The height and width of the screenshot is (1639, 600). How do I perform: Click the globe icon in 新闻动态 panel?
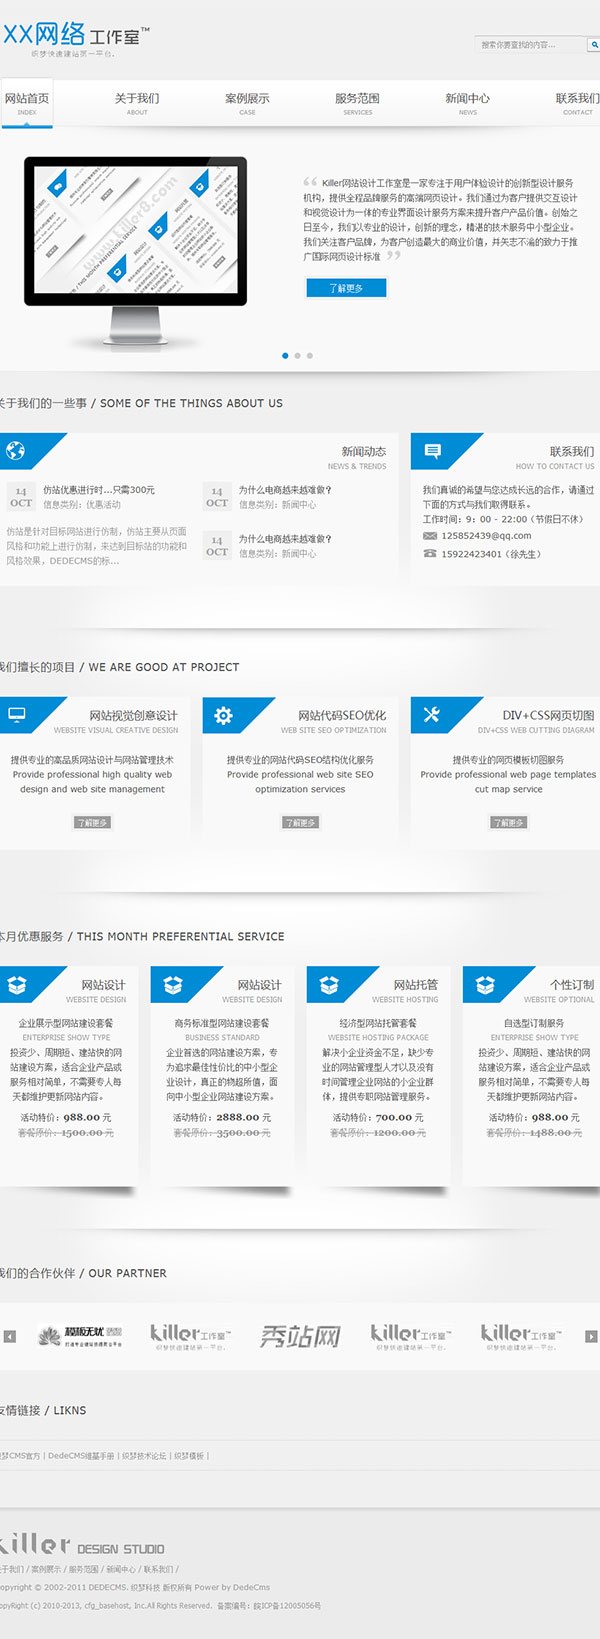coord(15,451)
